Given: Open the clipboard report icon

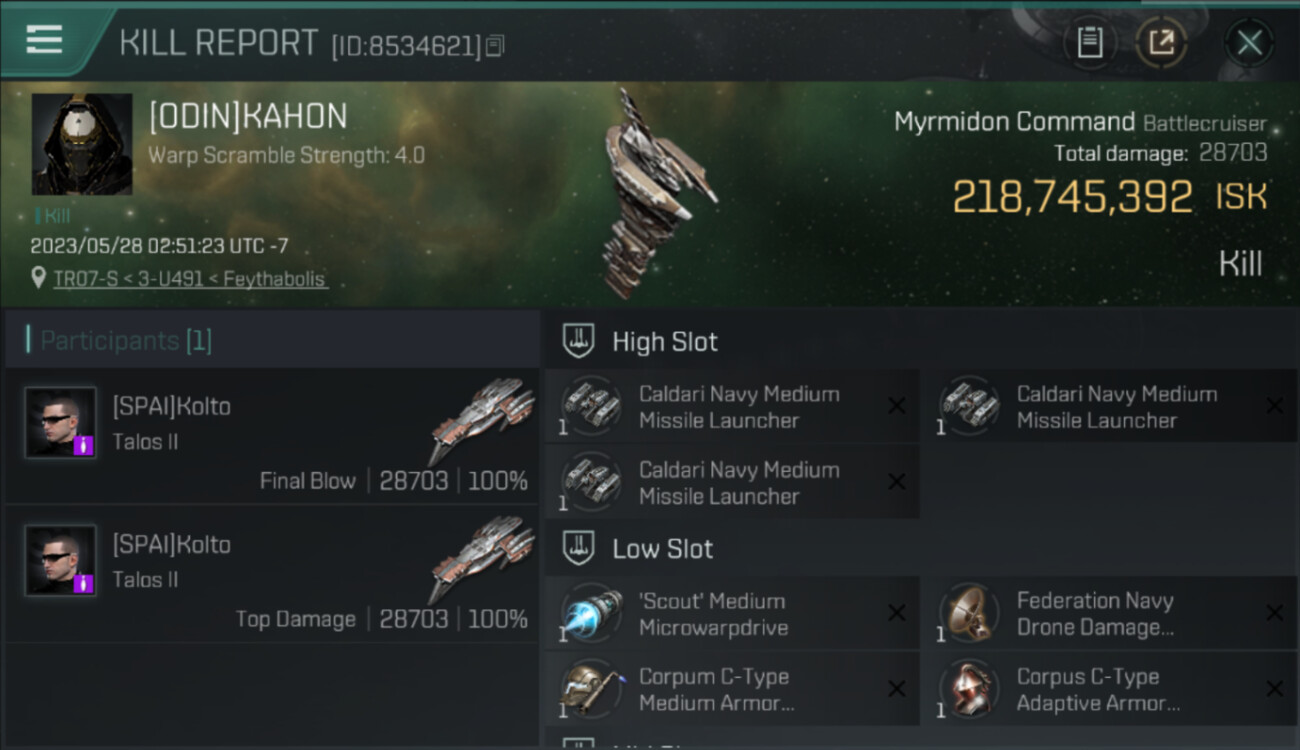Looking at the screenshot, I should 1089,43.
